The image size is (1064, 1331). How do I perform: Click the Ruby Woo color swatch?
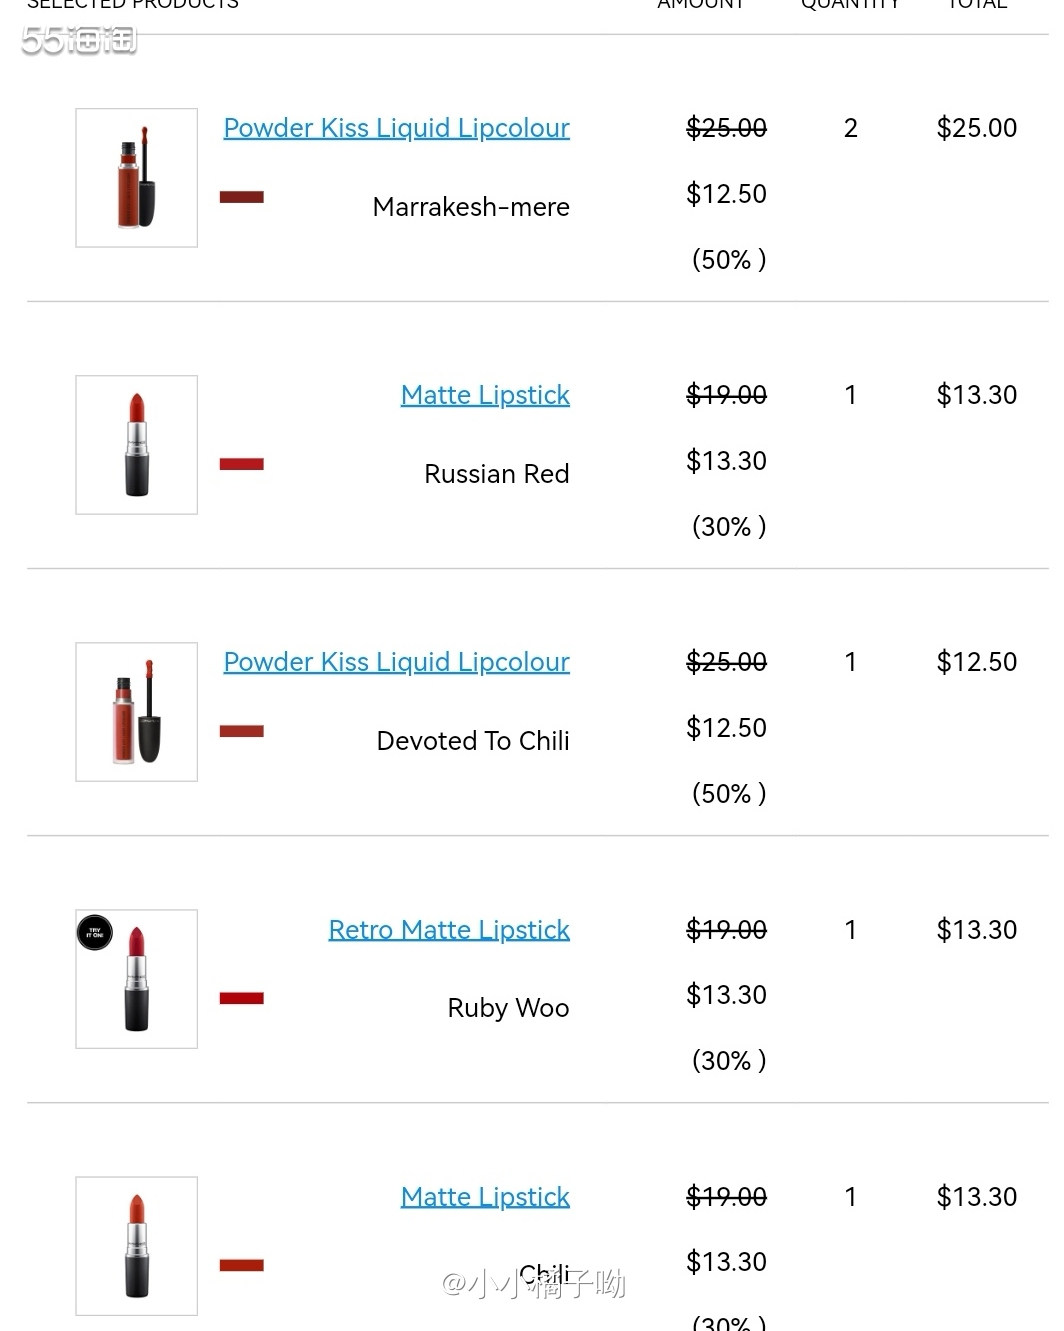242,998
